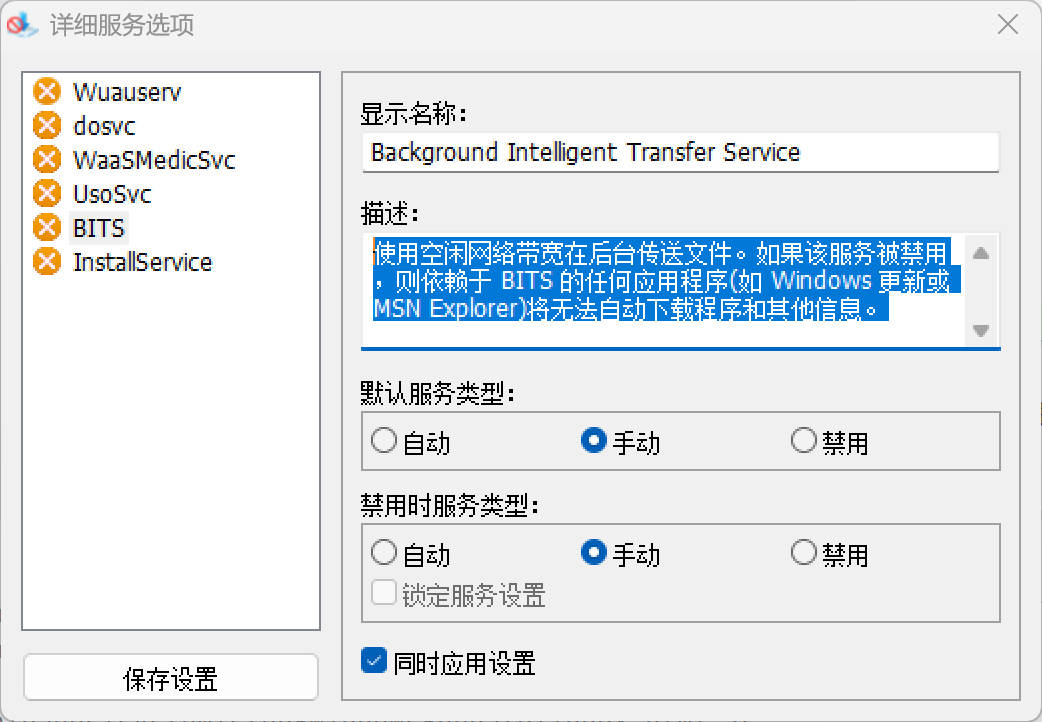
Task: Uncheck the 同时应用设置 checkbox
Action: [374, 661]
